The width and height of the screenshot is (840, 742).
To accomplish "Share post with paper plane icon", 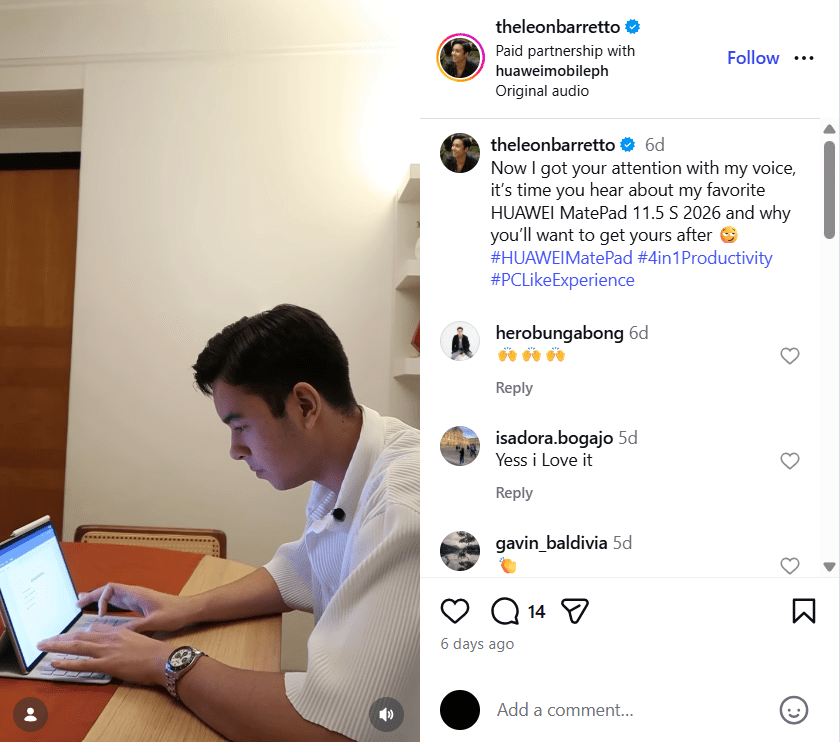I will (x=575, y=611).
